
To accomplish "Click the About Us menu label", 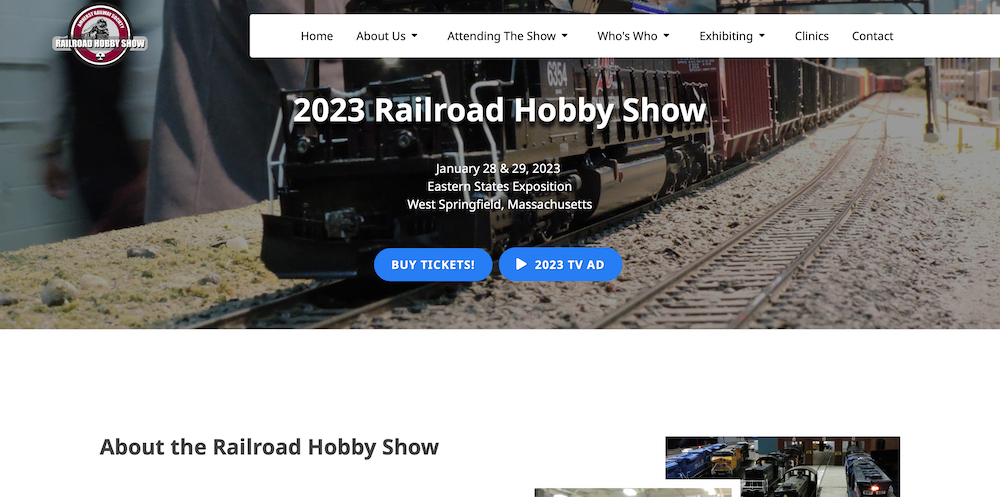I will click(381, 36).
